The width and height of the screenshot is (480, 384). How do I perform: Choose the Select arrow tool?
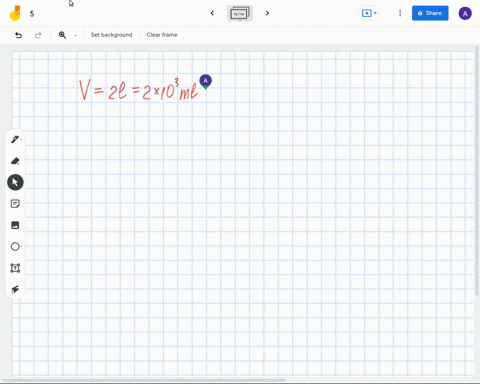[15, 182]
